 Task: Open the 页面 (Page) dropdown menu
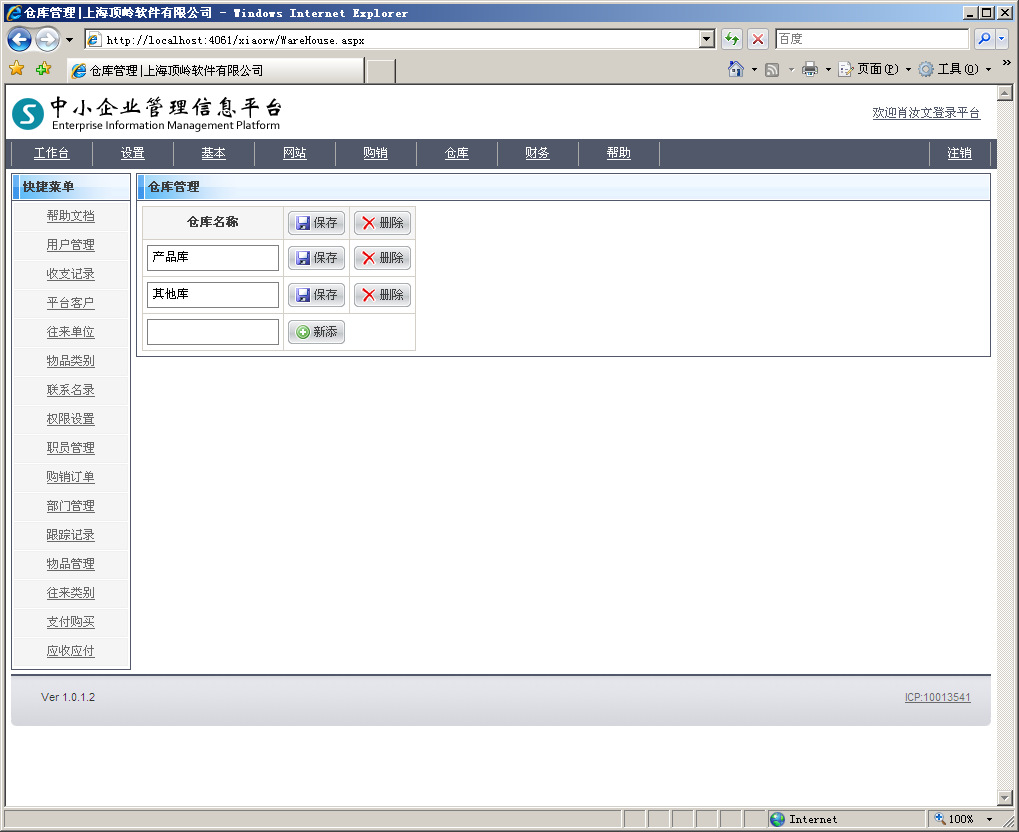(875, 69)
